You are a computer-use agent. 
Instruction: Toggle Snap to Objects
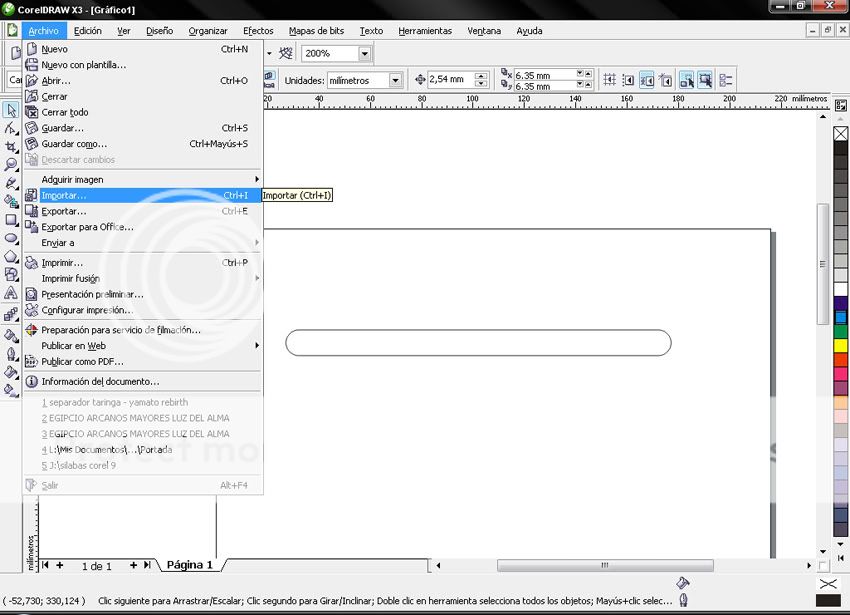647,80
